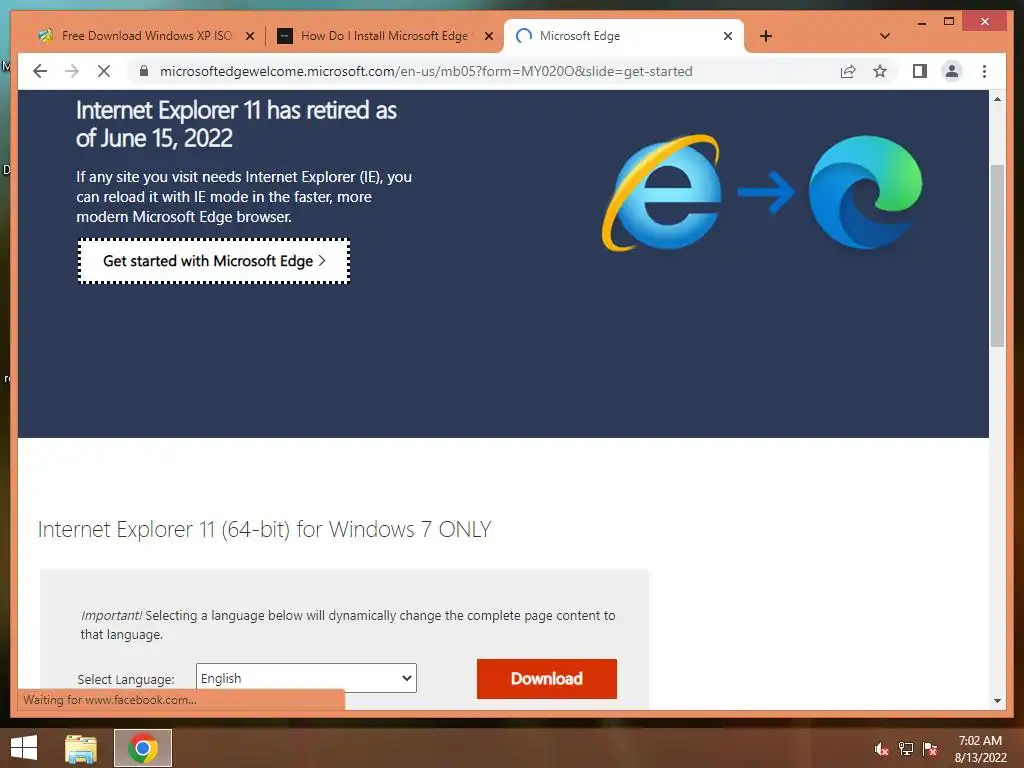Image resolution: width=1024 pixels, height=768 pixels.
Task: Close the Microsoft Edge tab
Action: 728,36
